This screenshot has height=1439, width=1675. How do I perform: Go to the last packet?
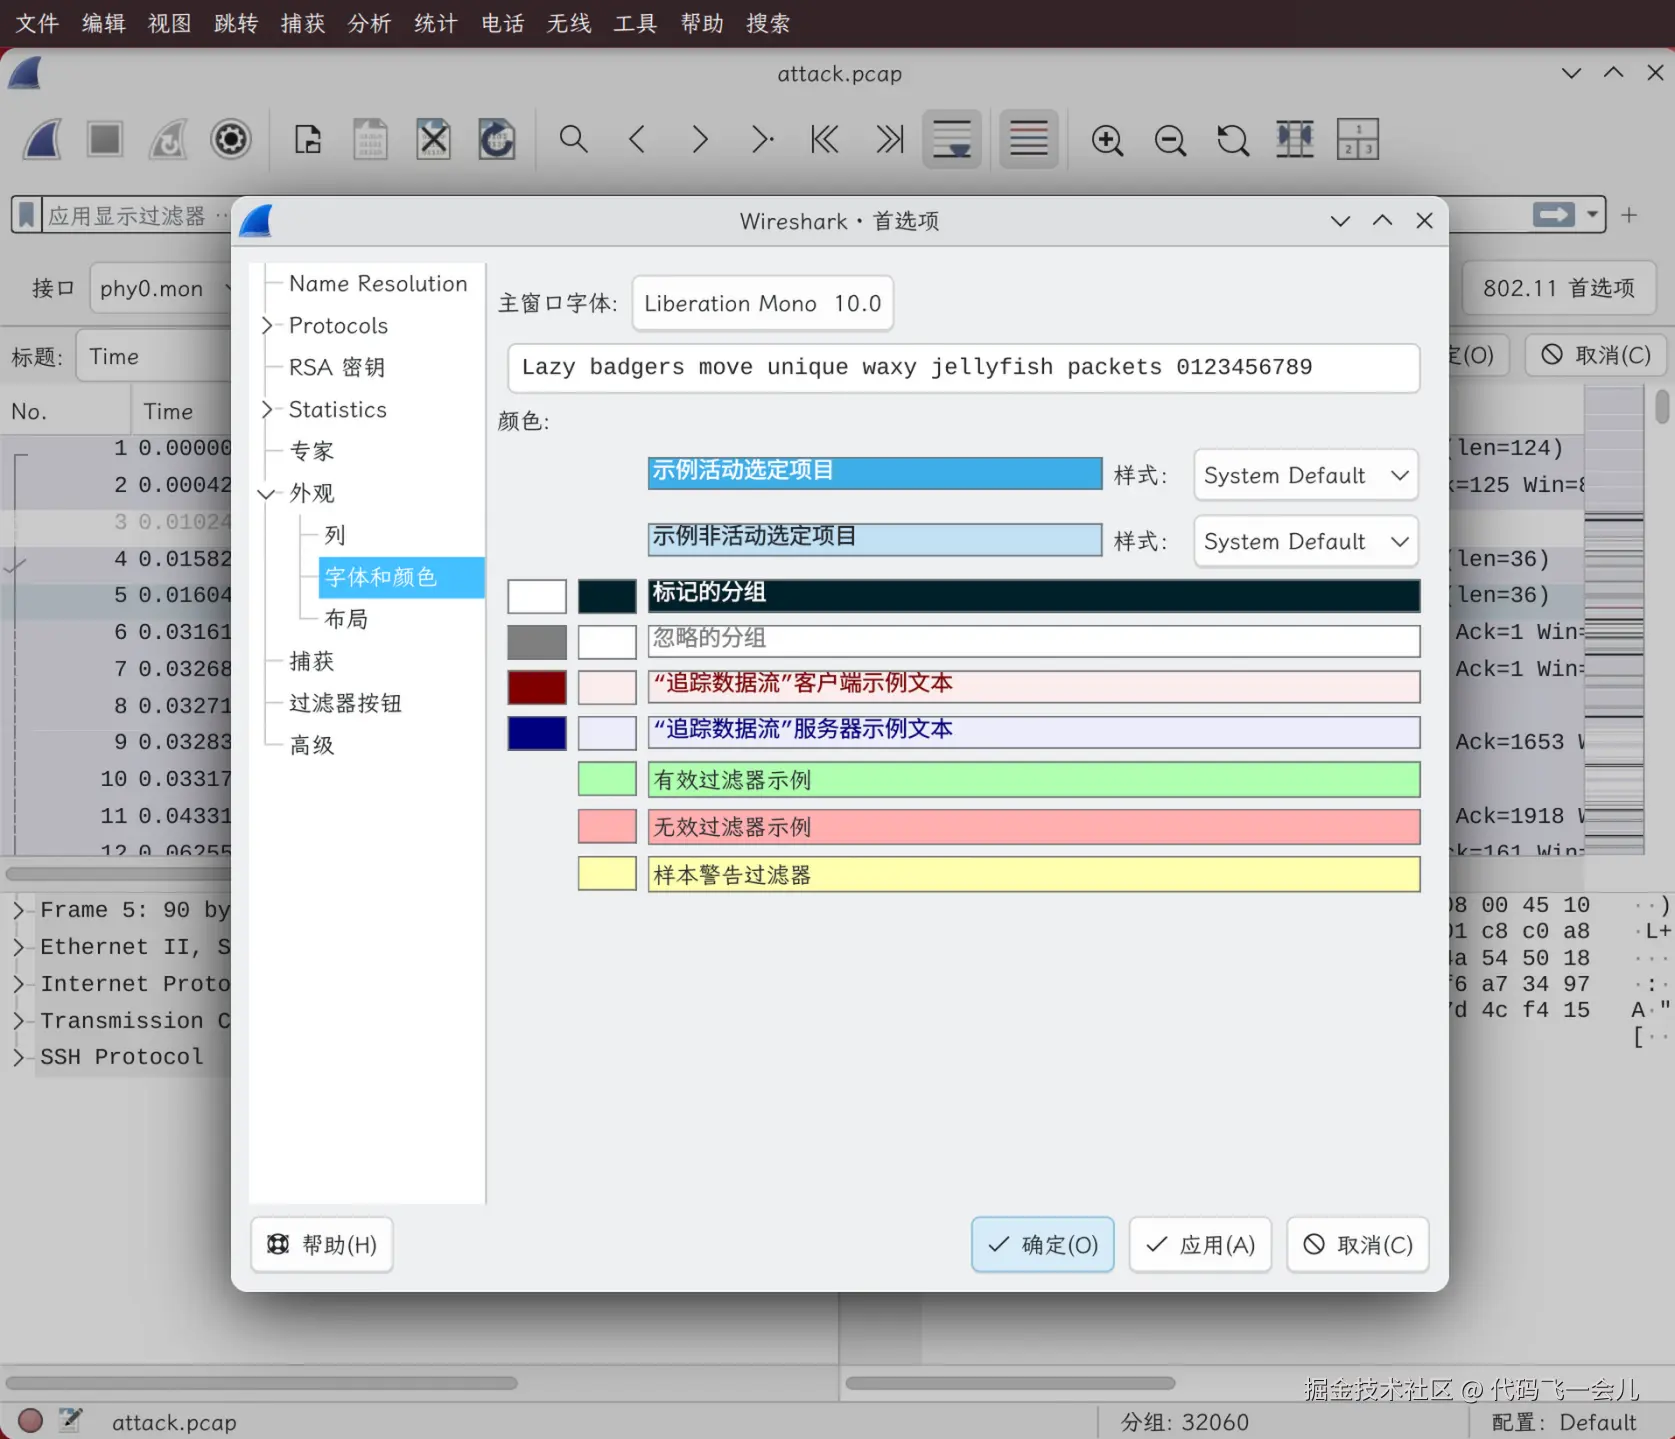coord(889,139)
